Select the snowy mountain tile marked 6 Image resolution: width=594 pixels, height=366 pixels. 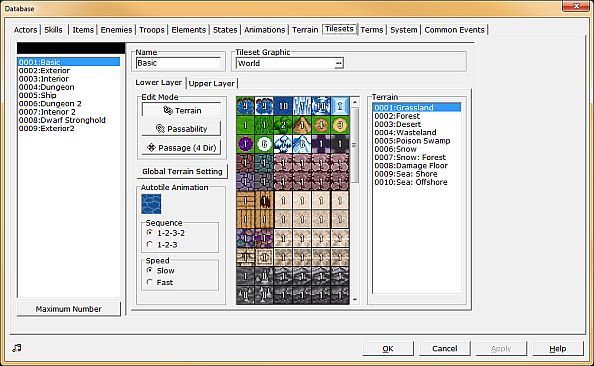tap(302, 144)
